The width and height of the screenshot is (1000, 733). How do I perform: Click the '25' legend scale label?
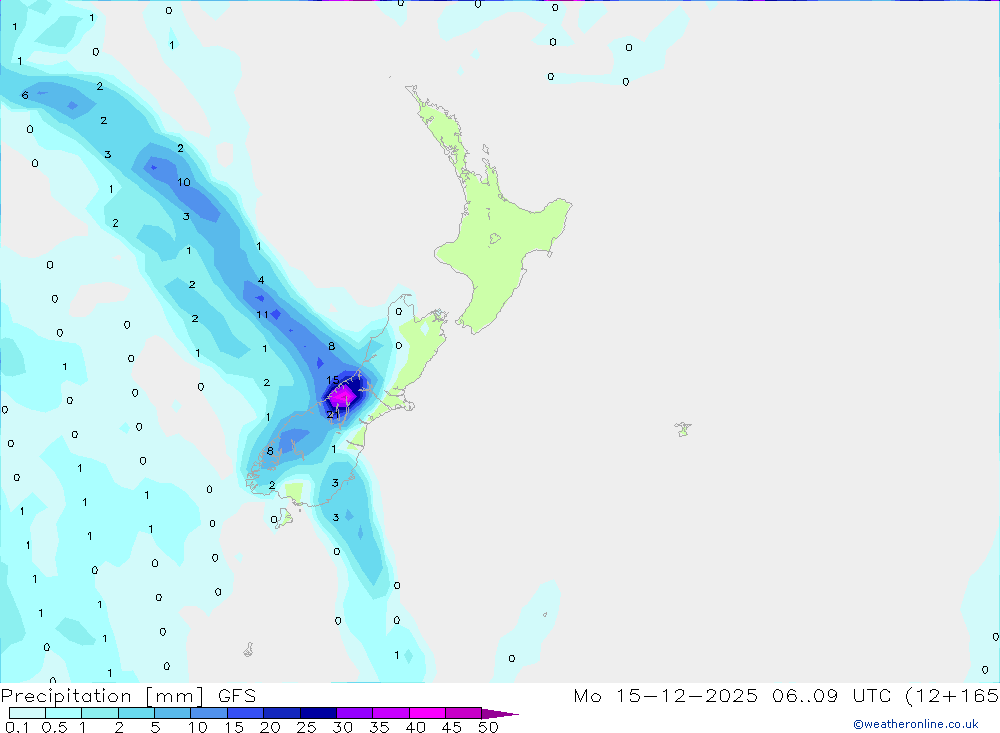click(x=307, y=727)
